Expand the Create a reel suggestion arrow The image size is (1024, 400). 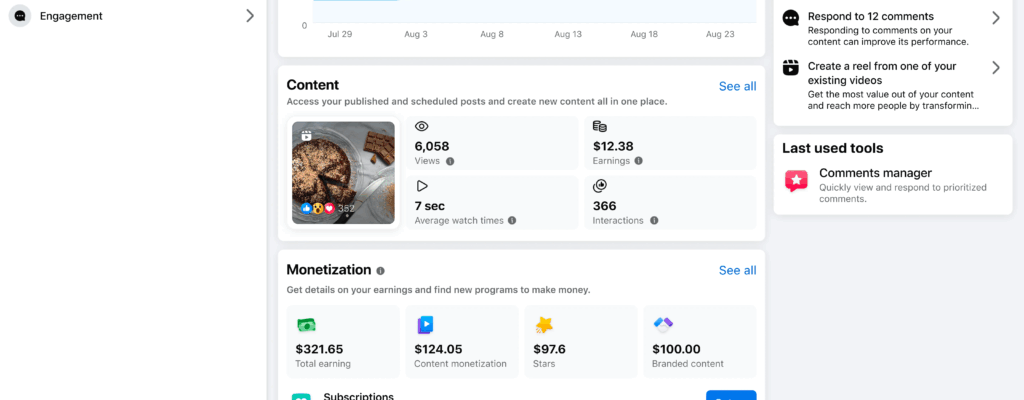(x=995, y=68)
